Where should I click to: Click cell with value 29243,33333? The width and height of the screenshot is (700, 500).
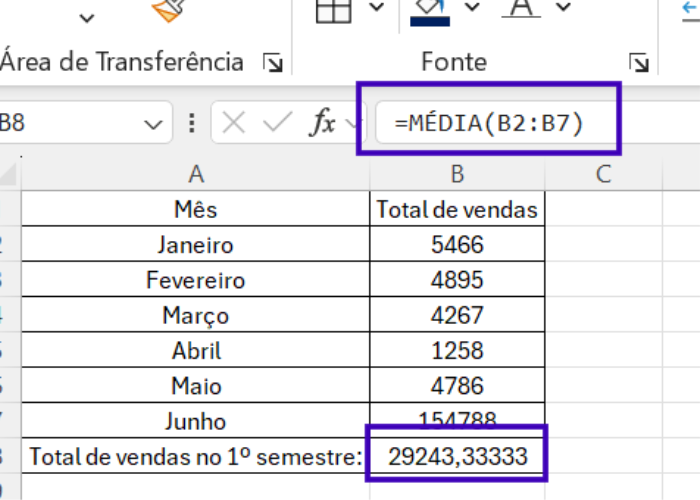click(457, 457)
